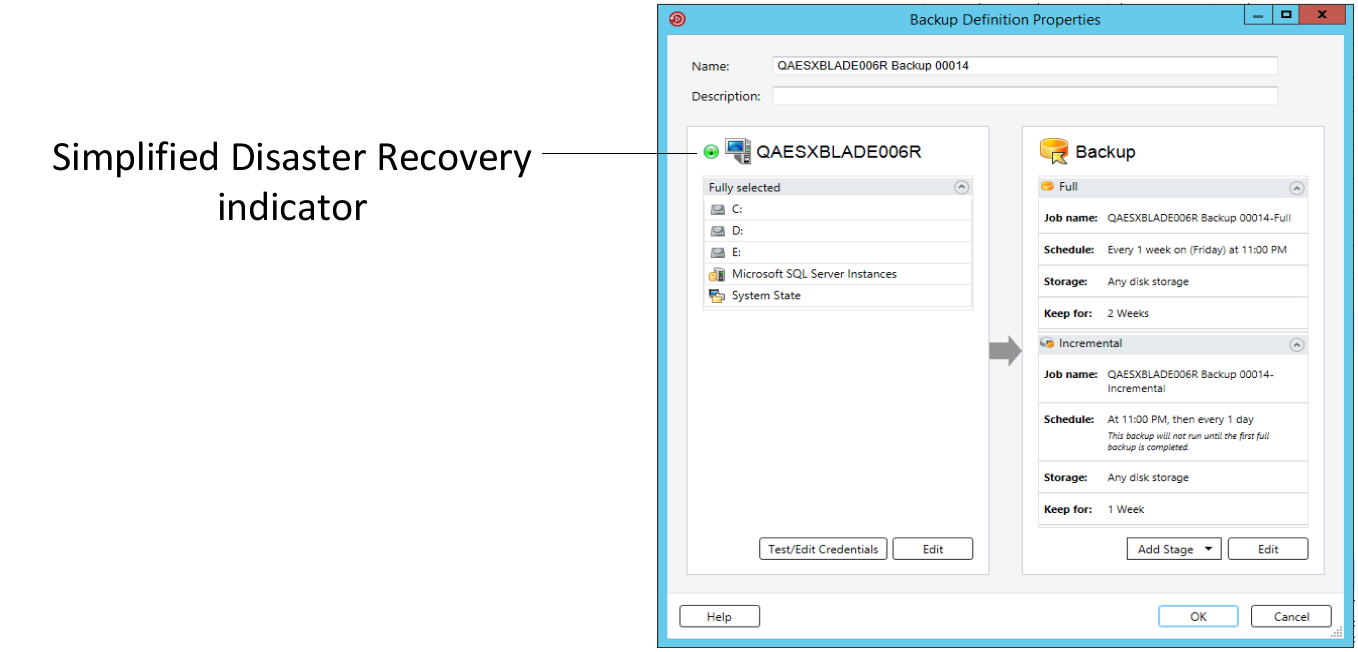Viewport: 1358px width, 652px height.
Task: Open Test/Edit Credentials
Action: coord(823,549)
